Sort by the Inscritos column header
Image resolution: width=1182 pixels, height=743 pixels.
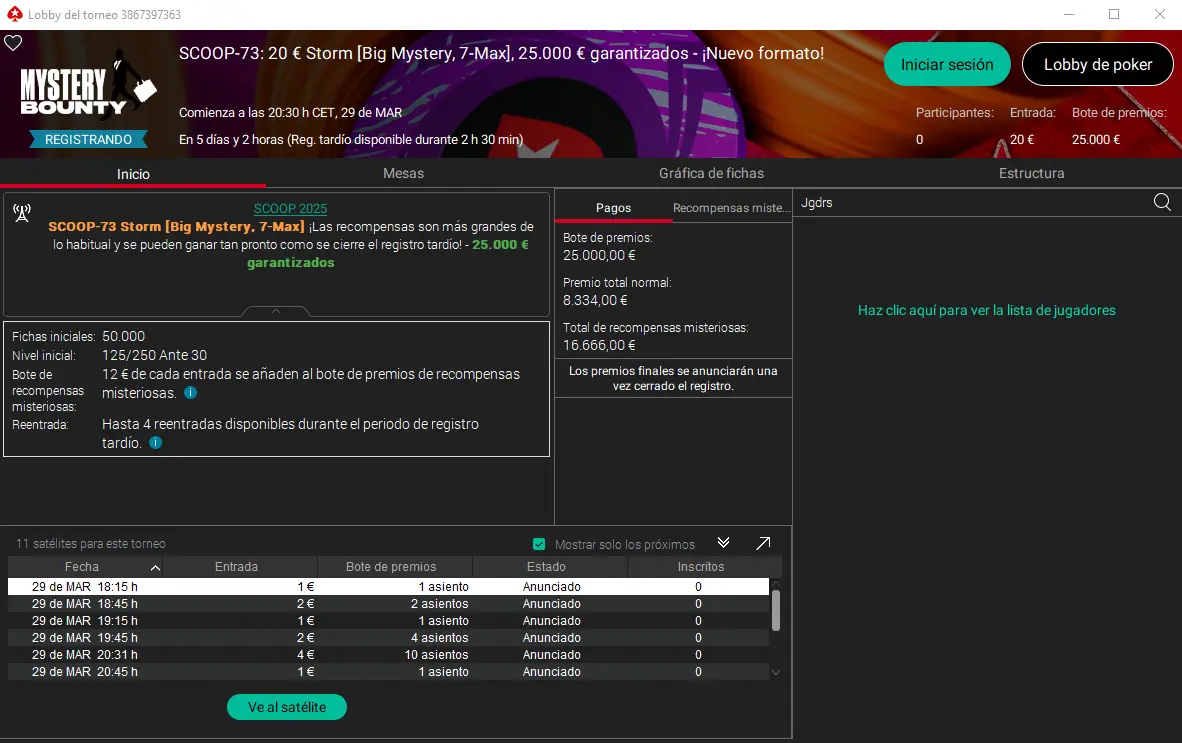click(700, 567)
